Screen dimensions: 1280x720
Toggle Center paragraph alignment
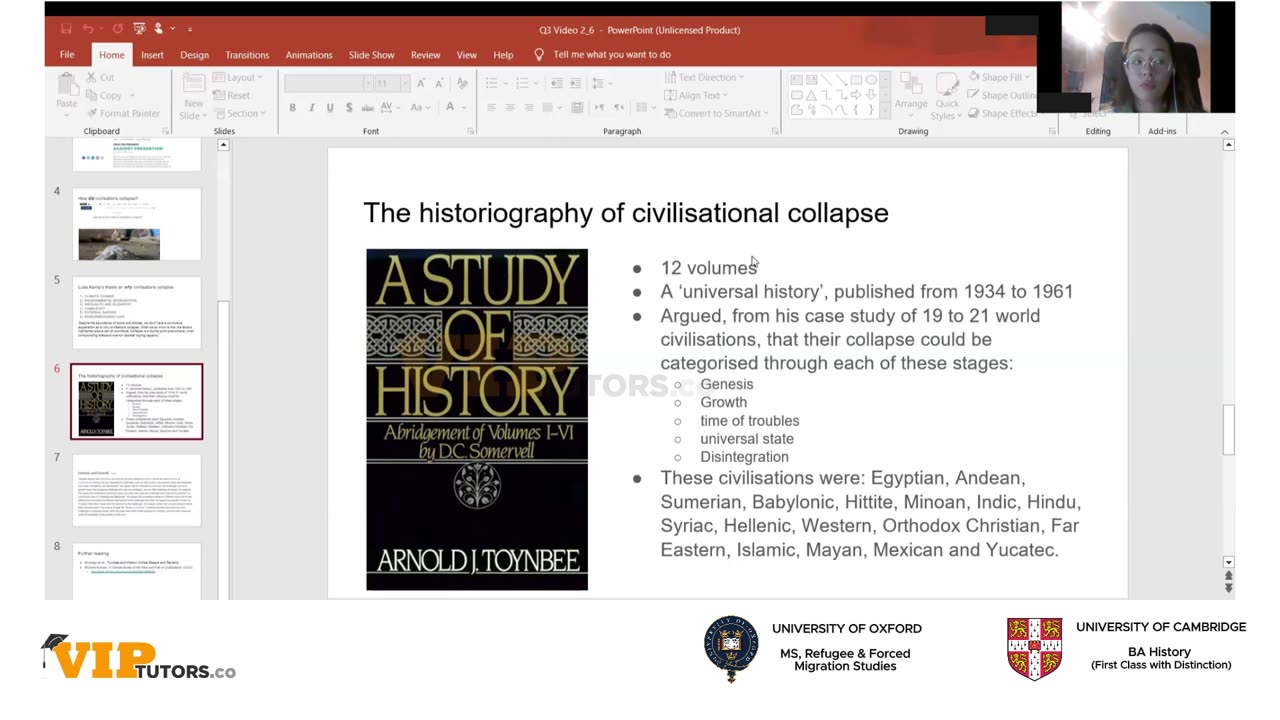510,107
